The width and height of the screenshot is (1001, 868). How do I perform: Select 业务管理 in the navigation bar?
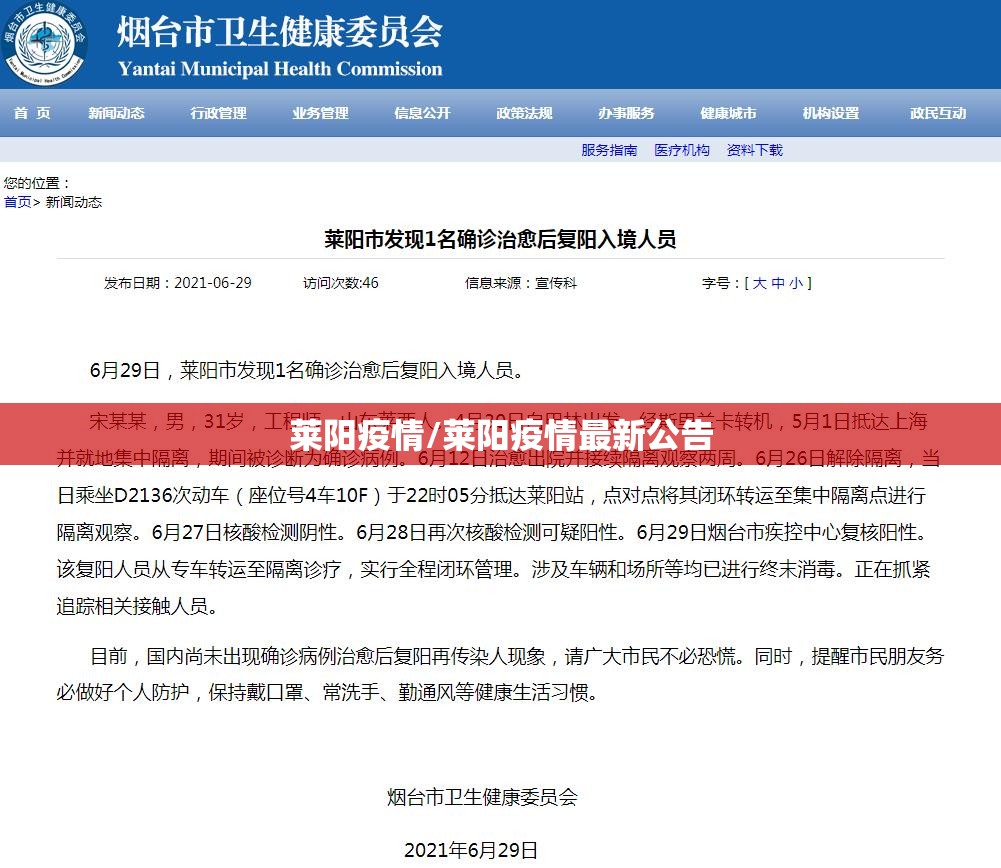320,113
